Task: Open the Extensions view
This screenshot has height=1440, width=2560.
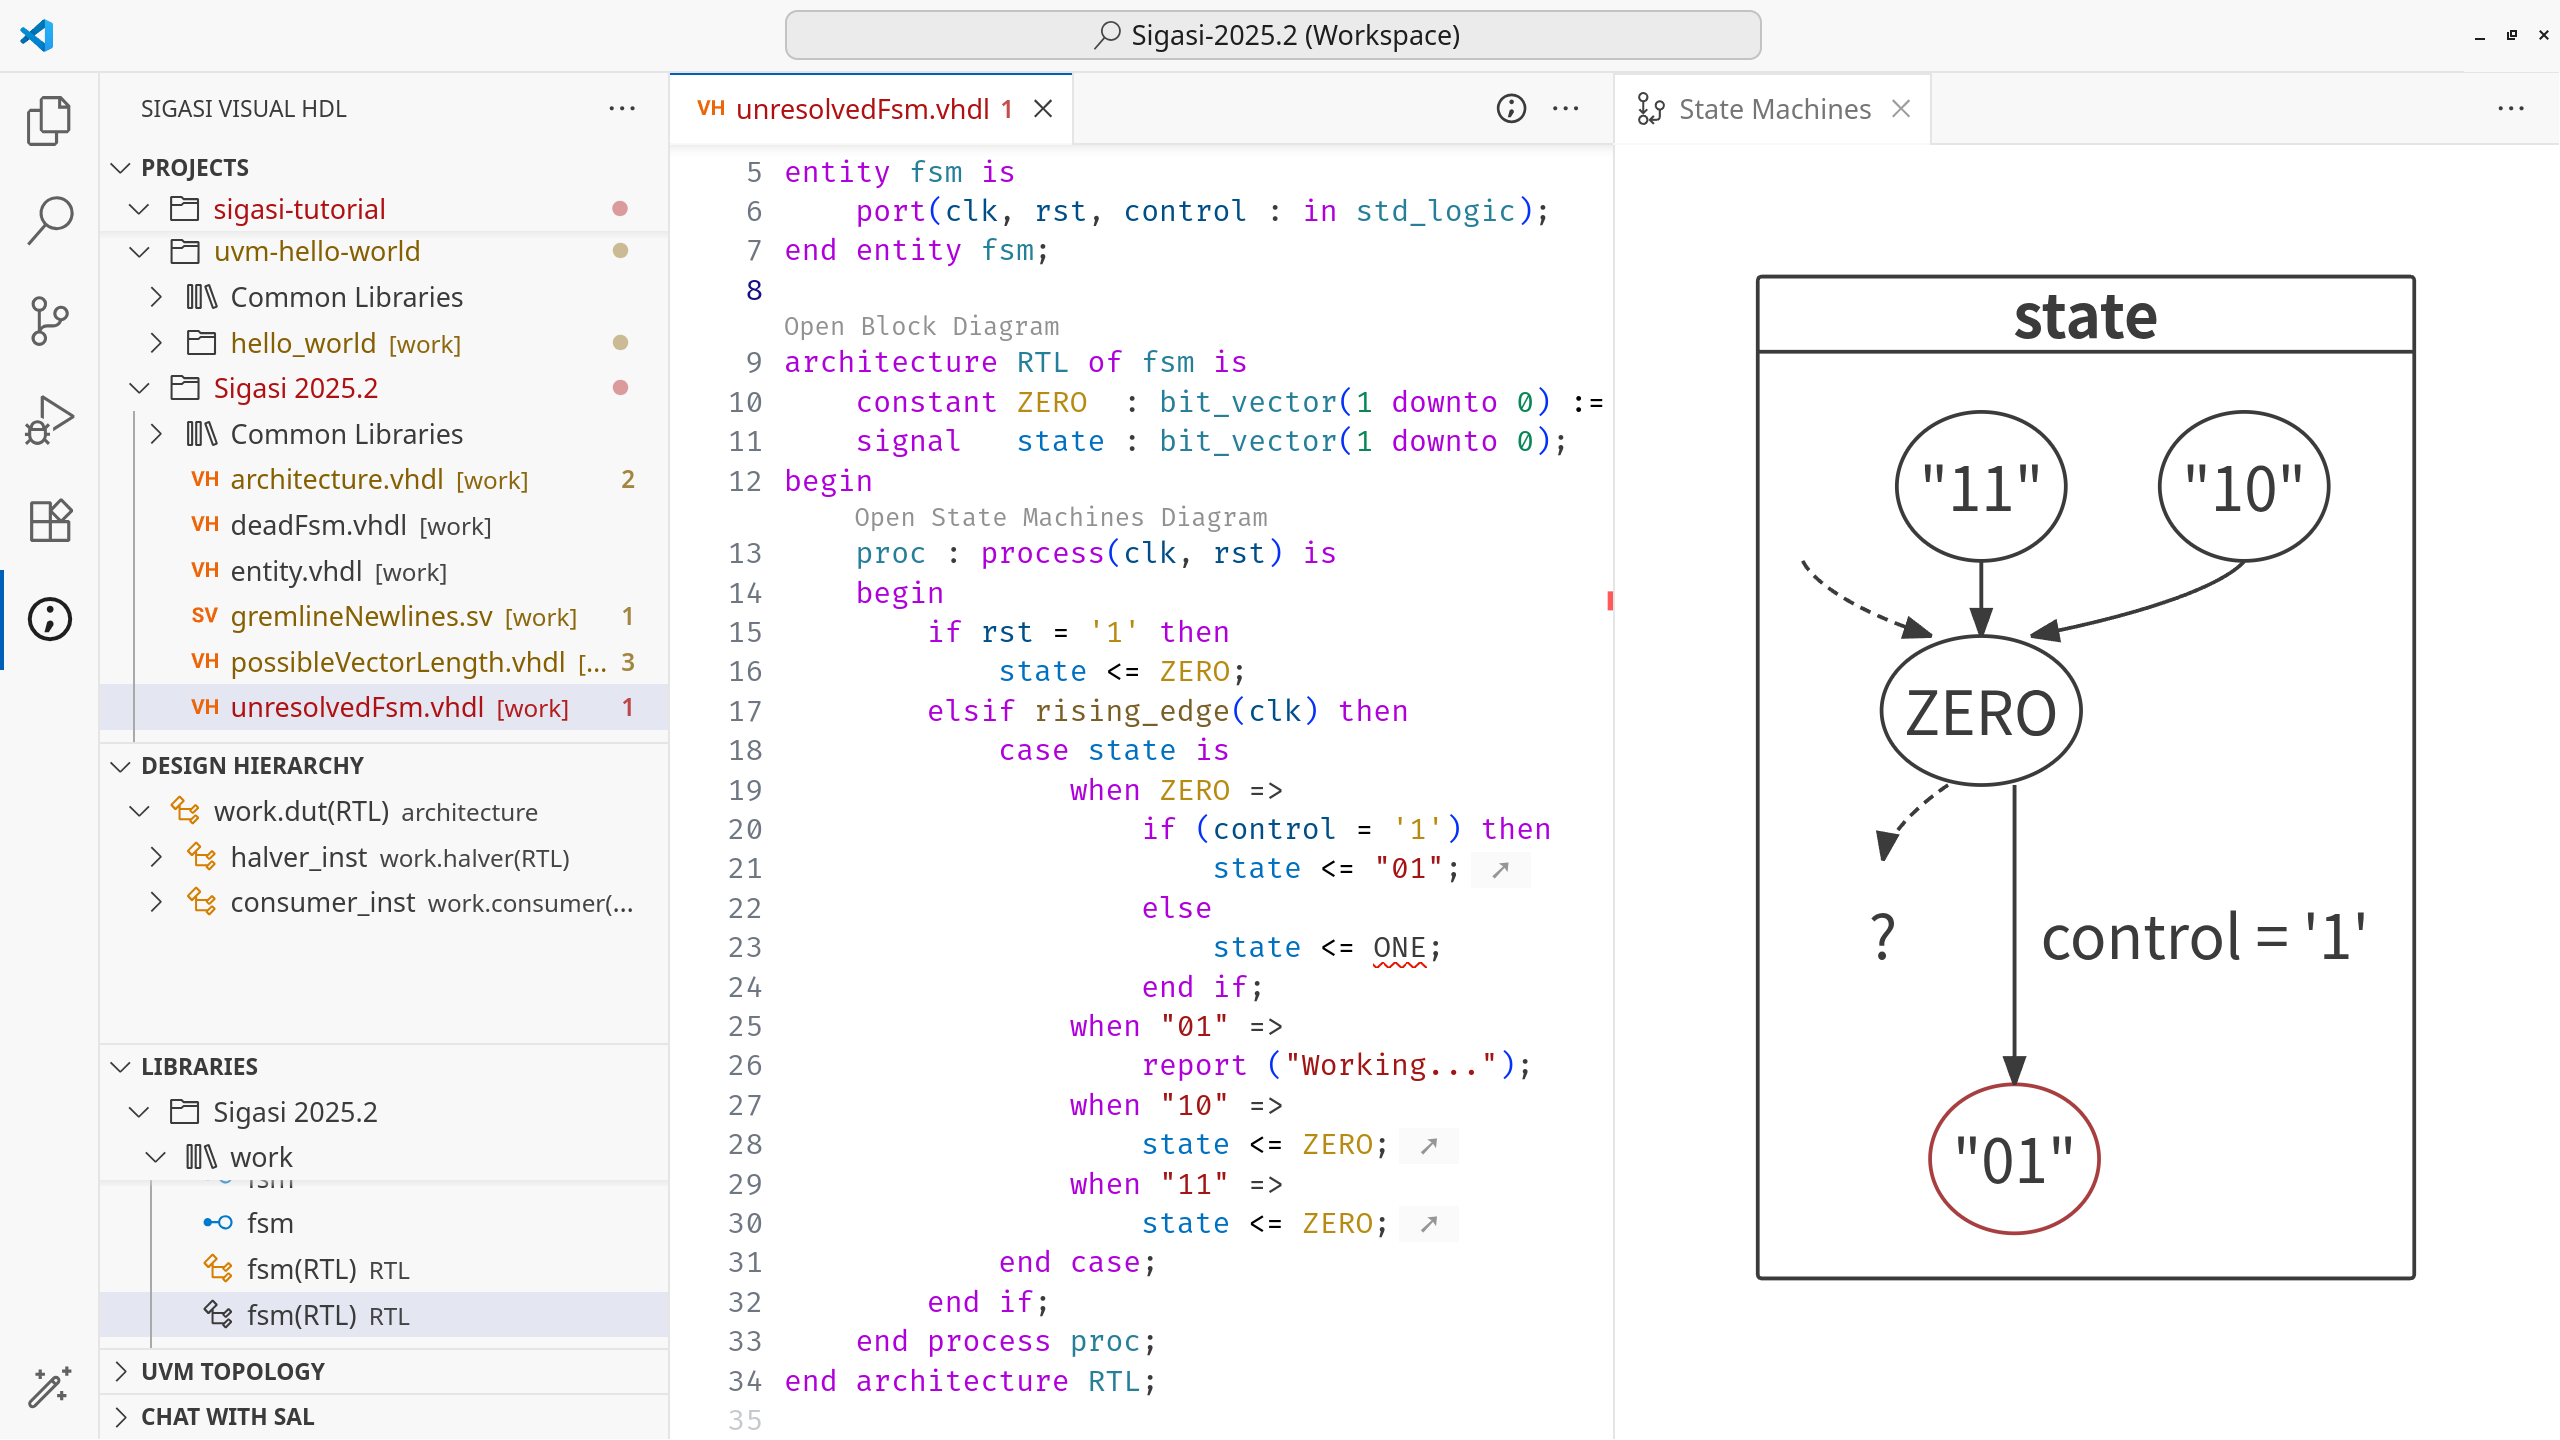Action: point(49,521)
